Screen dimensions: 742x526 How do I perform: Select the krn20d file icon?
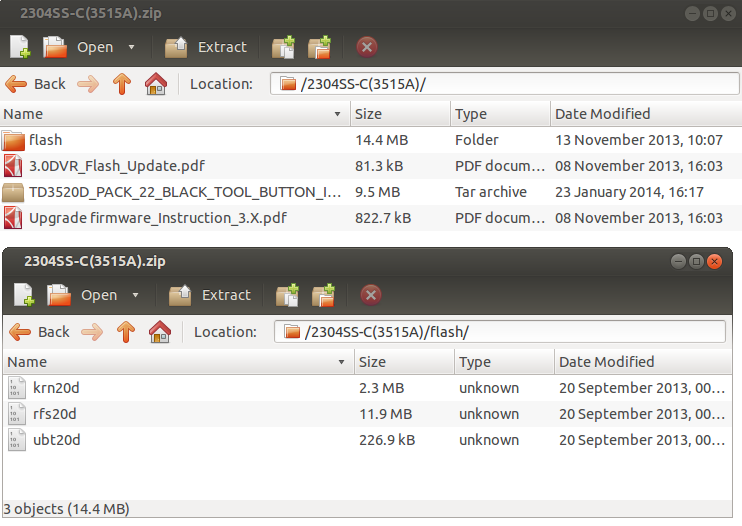click(x=16, y=388)
